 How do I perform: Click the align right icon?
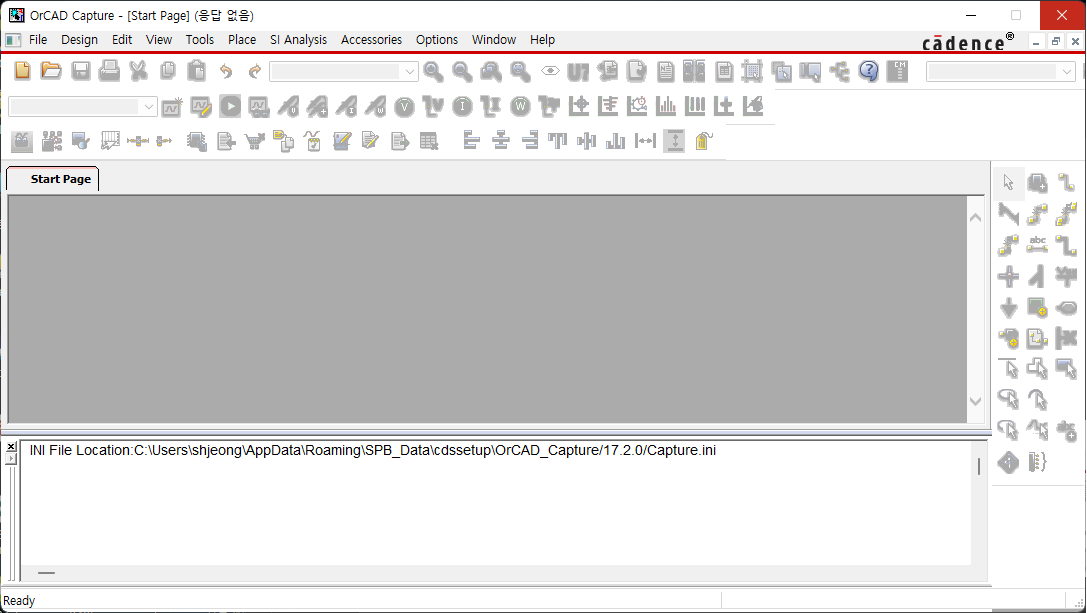[530, 141]
